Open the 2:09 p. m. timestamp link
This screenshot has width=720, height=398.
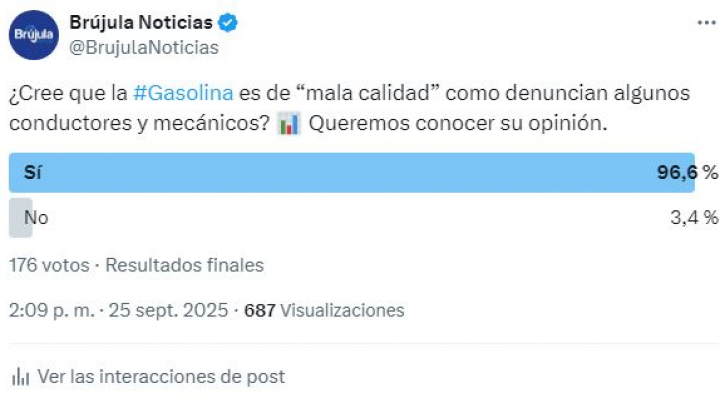[x=51, y=310]
